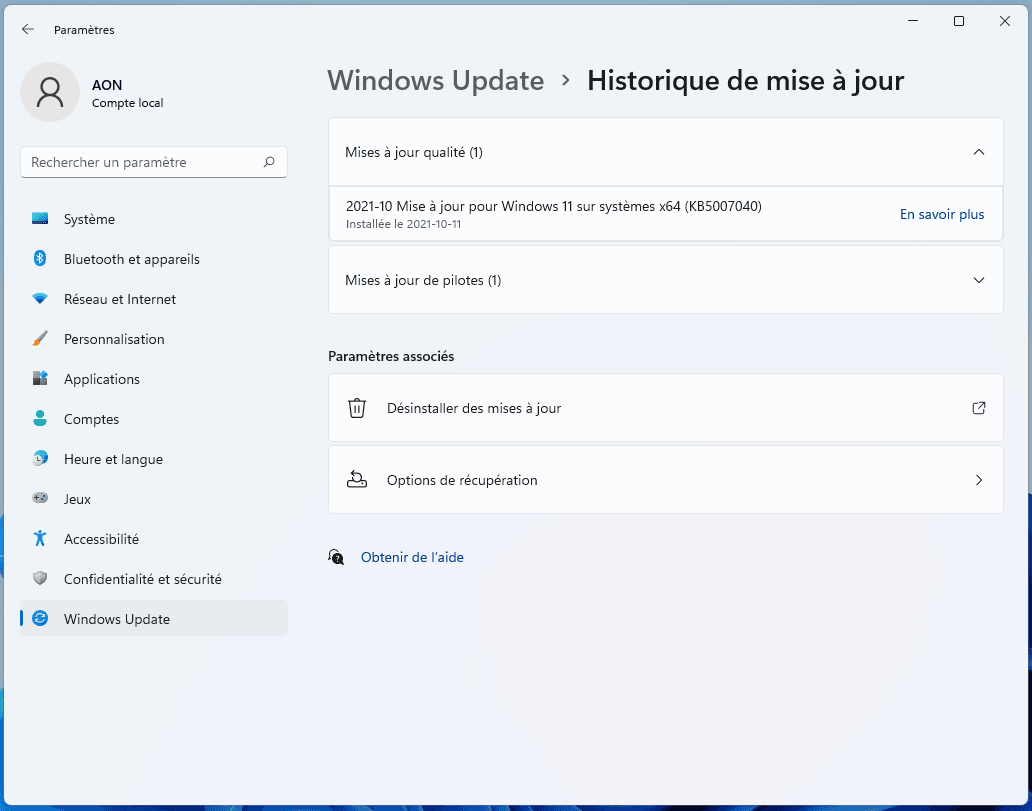
Task: Click Windows Update breadcrumb
Action: click(x=436, y=81)
